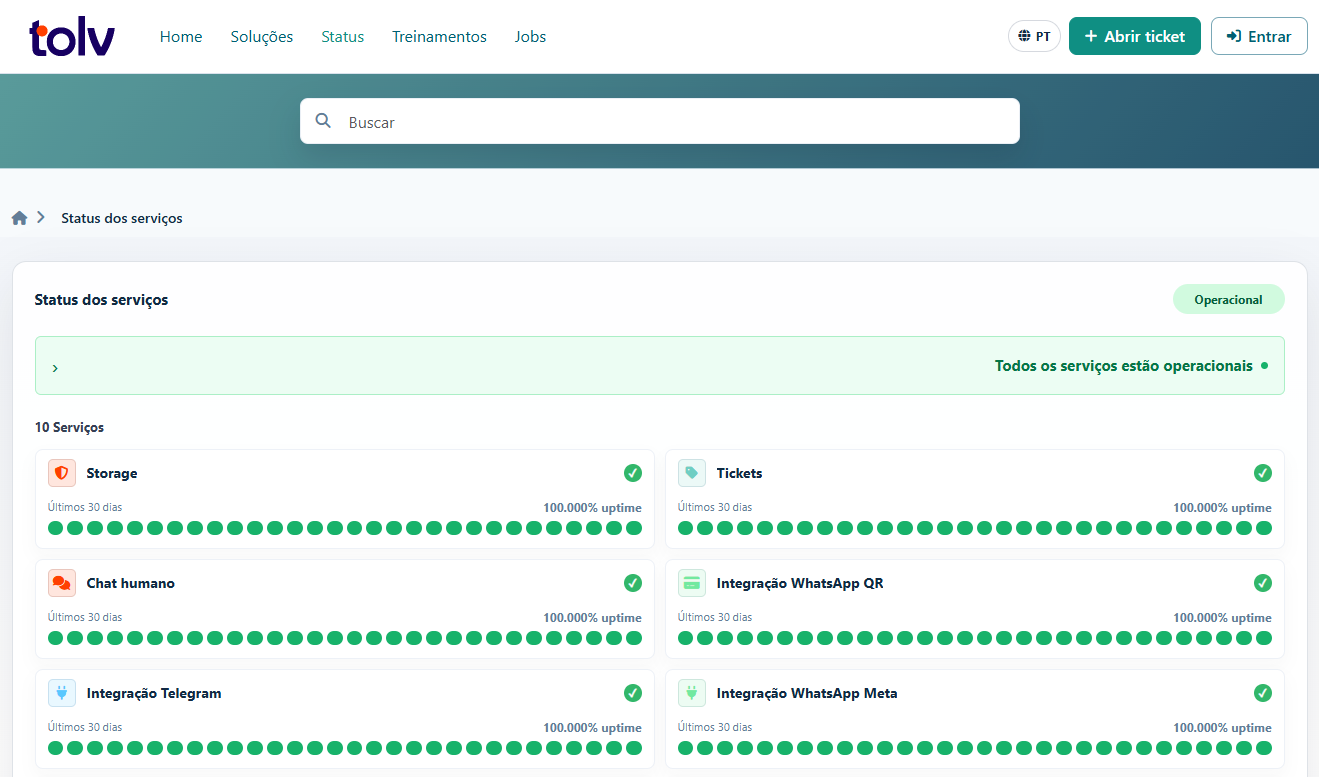Screen dimensions: 1319x777
Task: Click the Tickets service name
Action: tap(739, 473)
